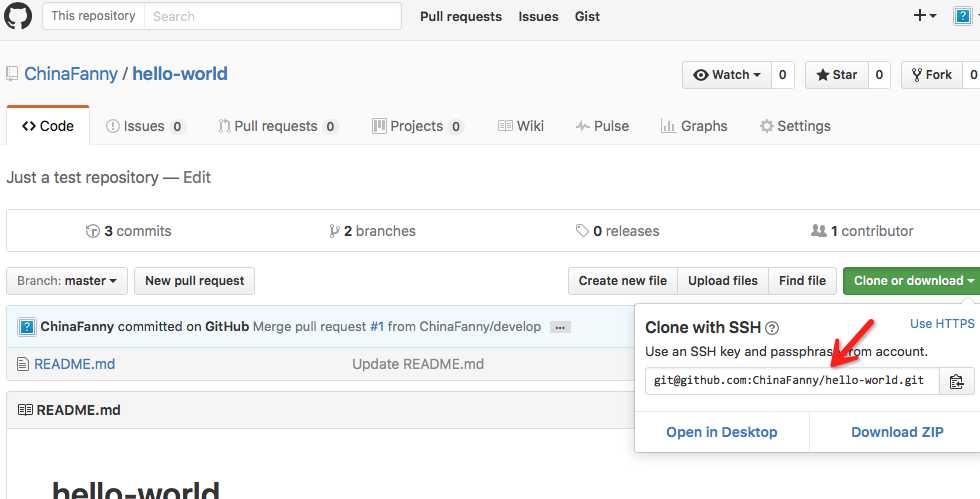Open the GitHub home logo
The height and width of the screenshot is (499, 980).
pyautogui.click(x=18, y=16)
